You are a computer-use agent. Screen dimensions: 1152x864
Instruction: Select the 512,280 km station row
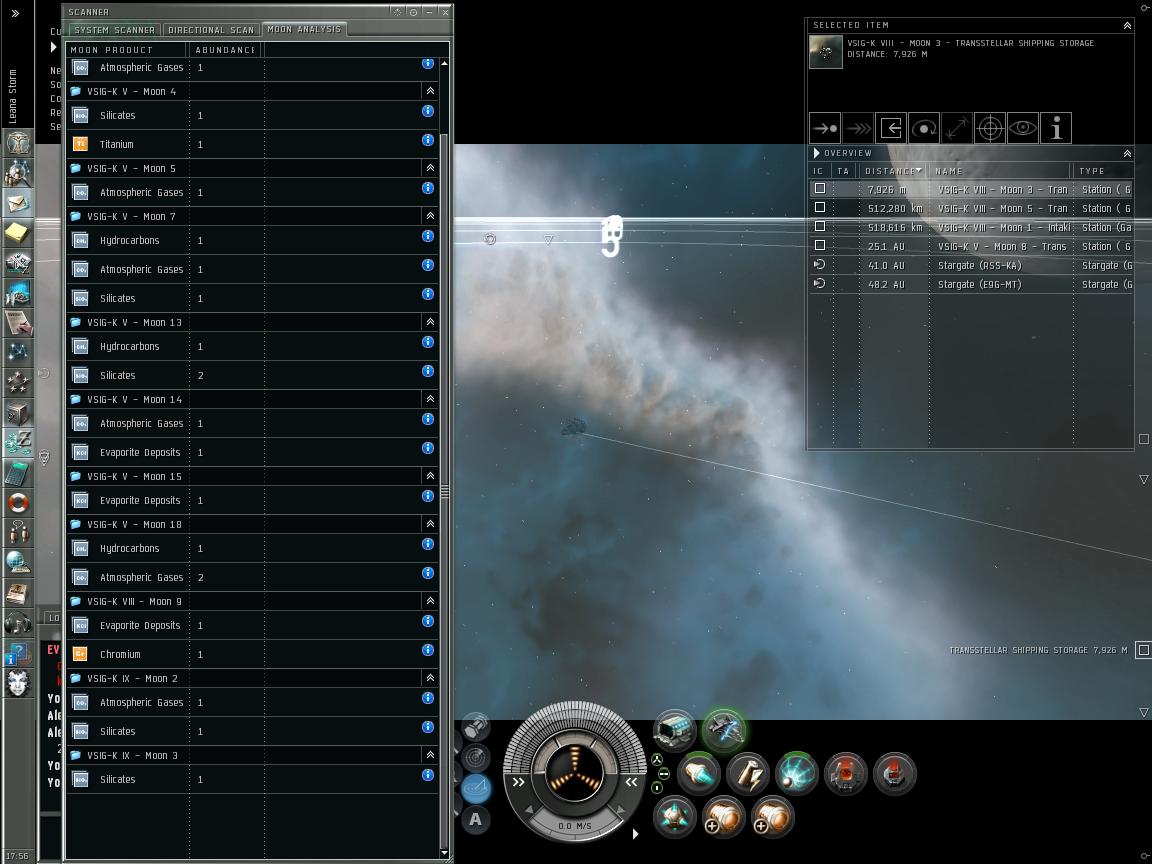click(x=971, y=209)
